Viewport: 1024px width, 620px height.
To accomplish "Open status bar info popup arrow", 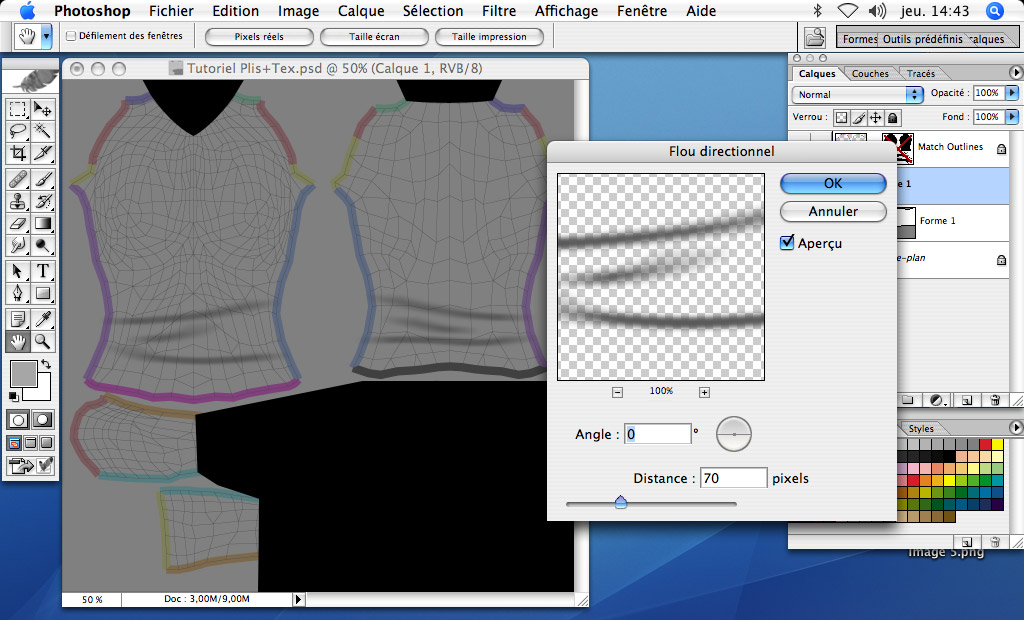I will (x=298, y=599).
